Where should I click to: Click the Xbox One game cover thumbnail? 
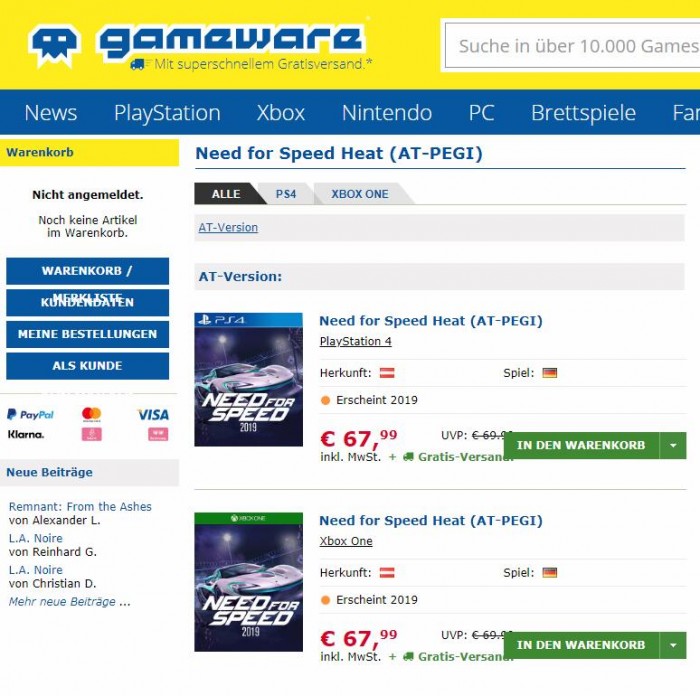(x=249, y=582)
